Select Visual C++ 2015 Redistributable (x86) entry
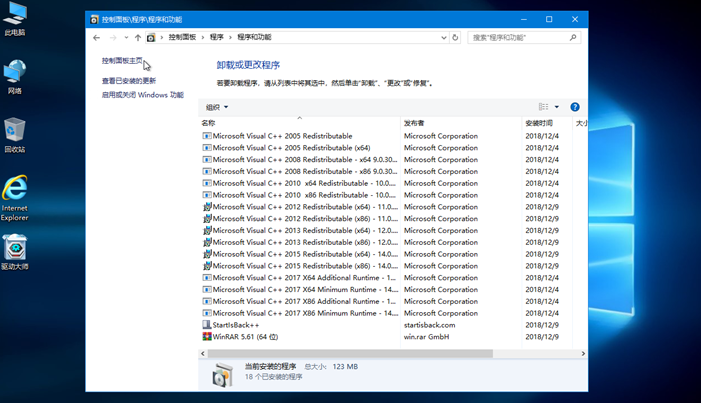 coord(305,266)
